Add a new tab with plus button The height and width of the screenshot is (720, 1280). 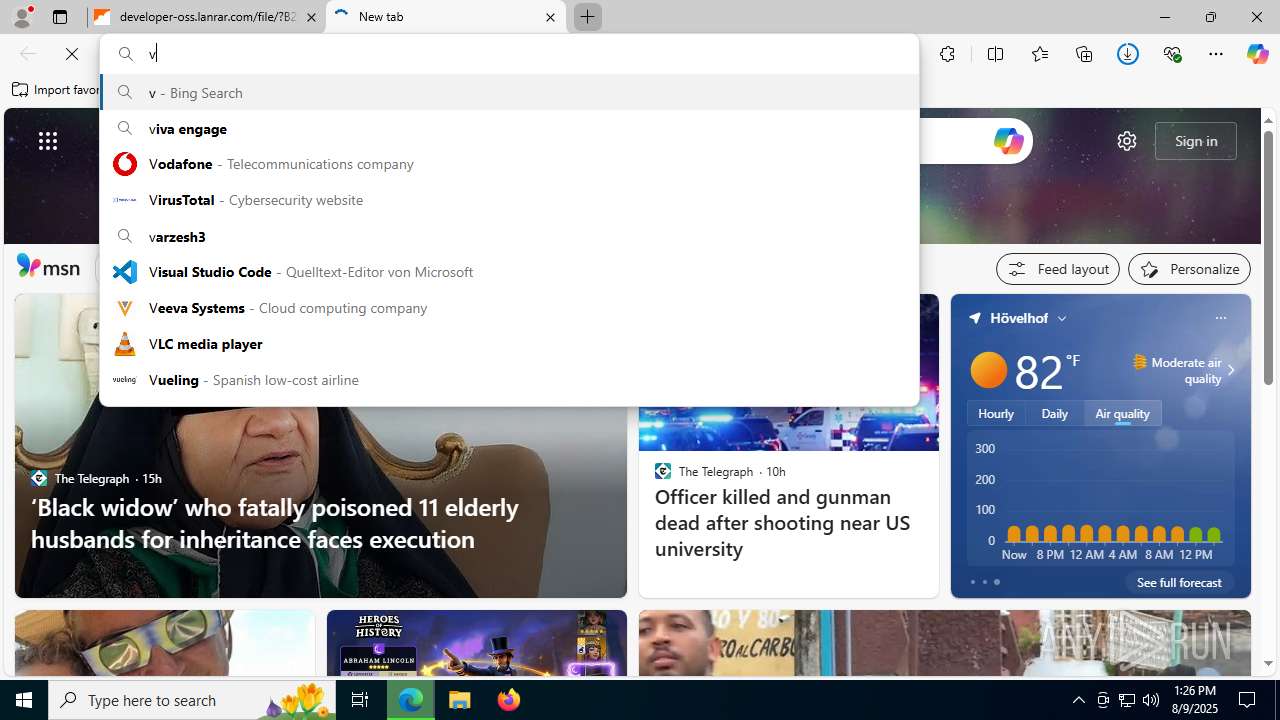587,17
